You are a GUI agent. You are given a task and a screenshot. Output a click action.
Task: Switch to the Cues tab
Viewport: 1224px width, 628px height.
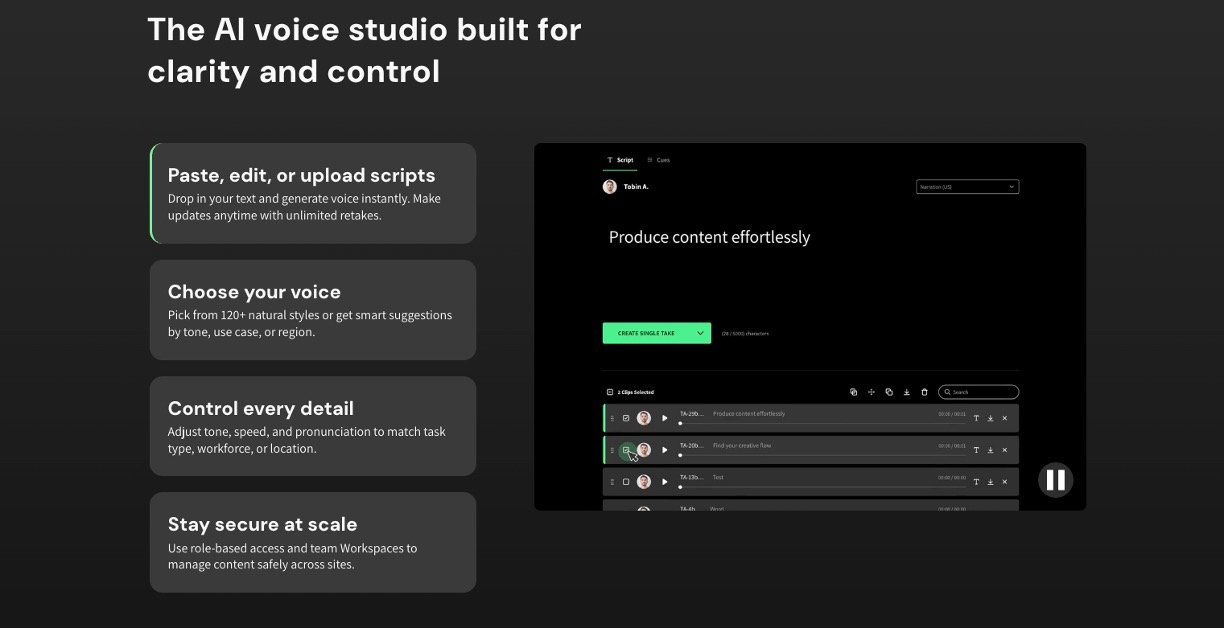pyautogui.click(x=659, y=160)
